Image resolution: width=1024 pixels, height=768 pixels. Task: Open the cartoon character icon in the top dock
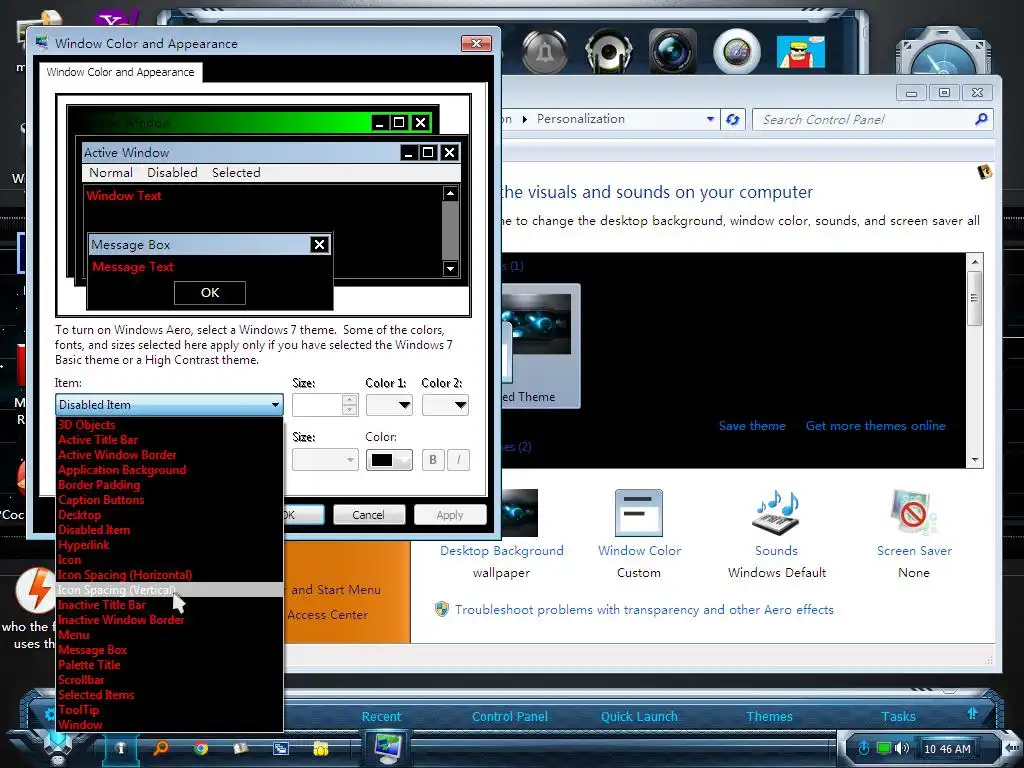coord(801,52)
